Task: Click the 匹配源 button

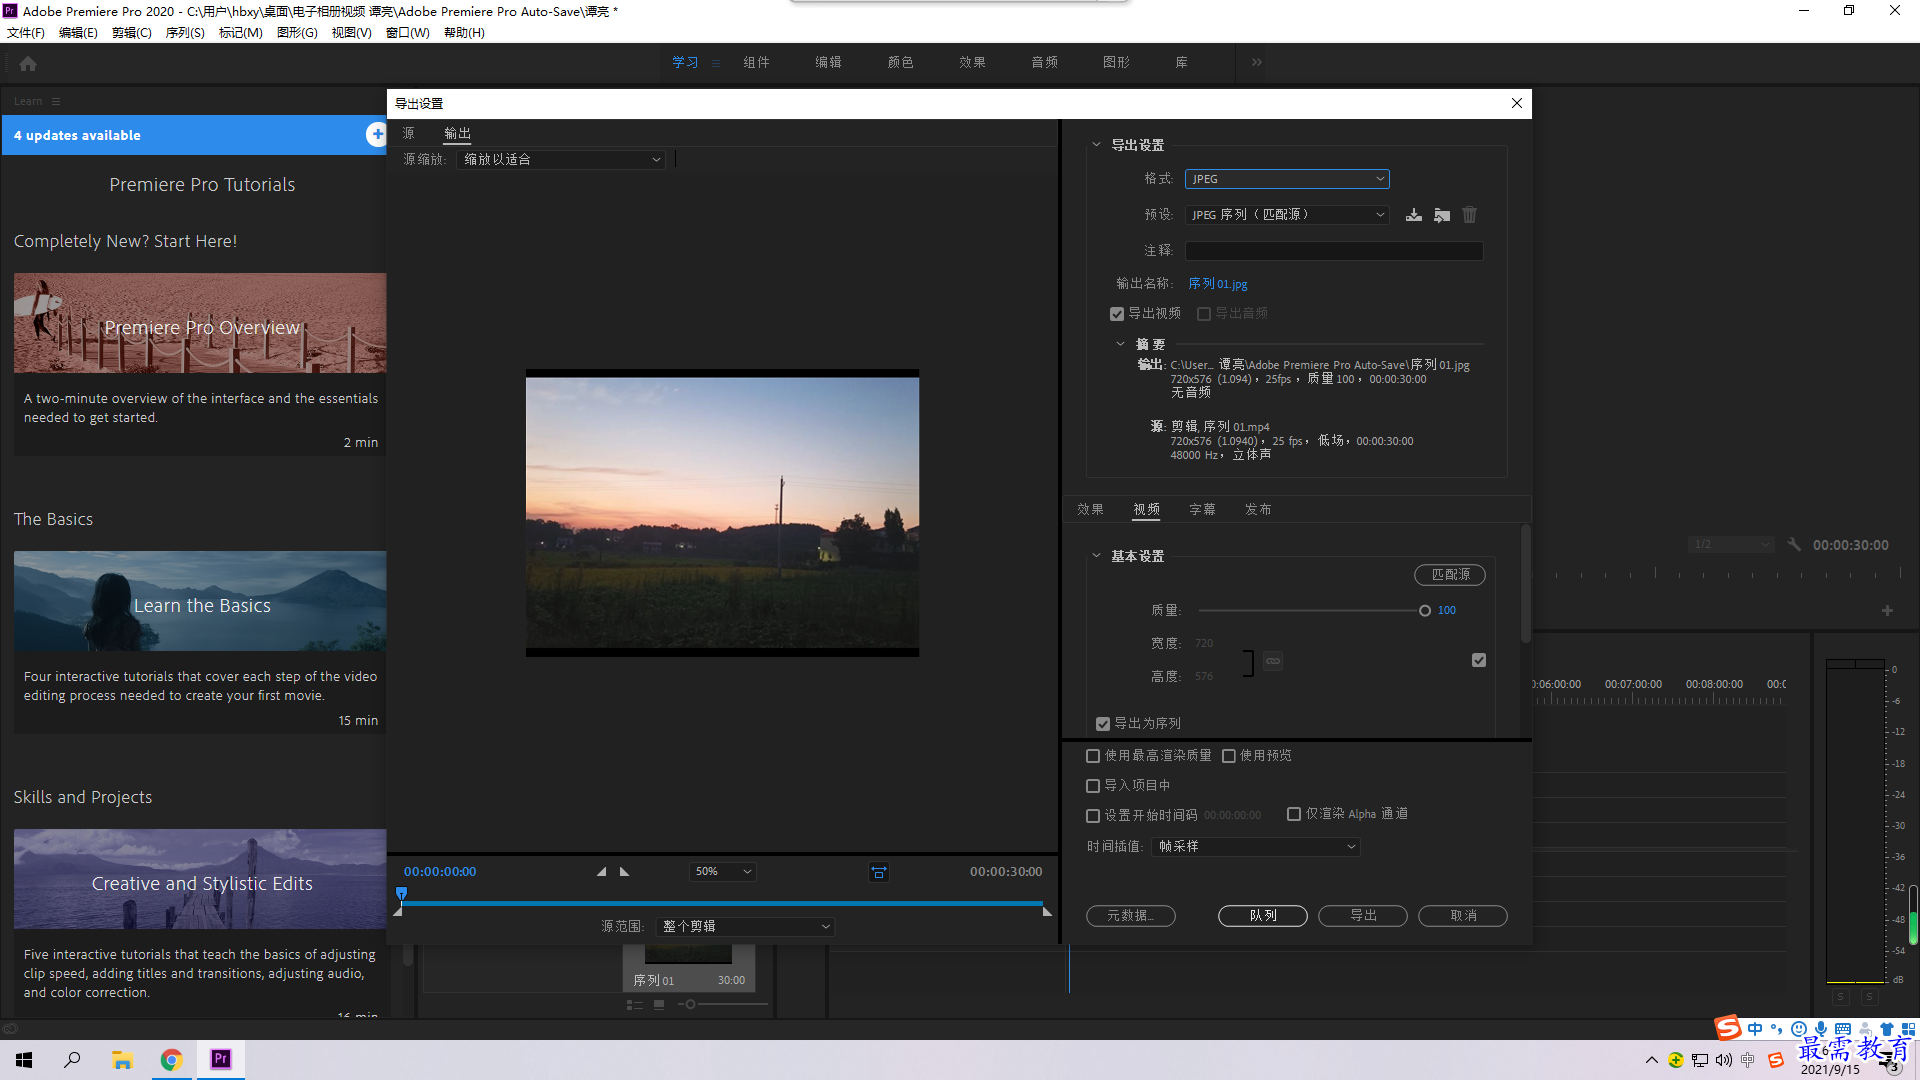Action: coord(1450,575)
